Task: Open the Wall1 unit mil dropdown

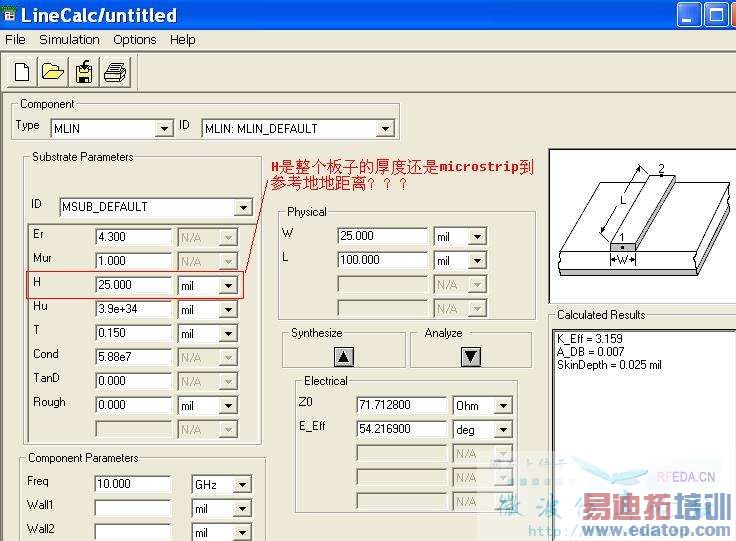Action: point(242,509)
